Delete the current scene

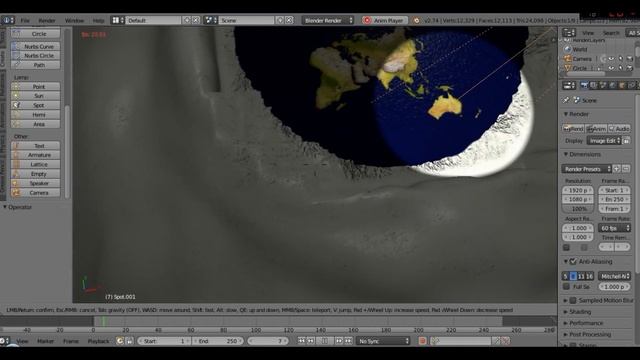point(289,20)
